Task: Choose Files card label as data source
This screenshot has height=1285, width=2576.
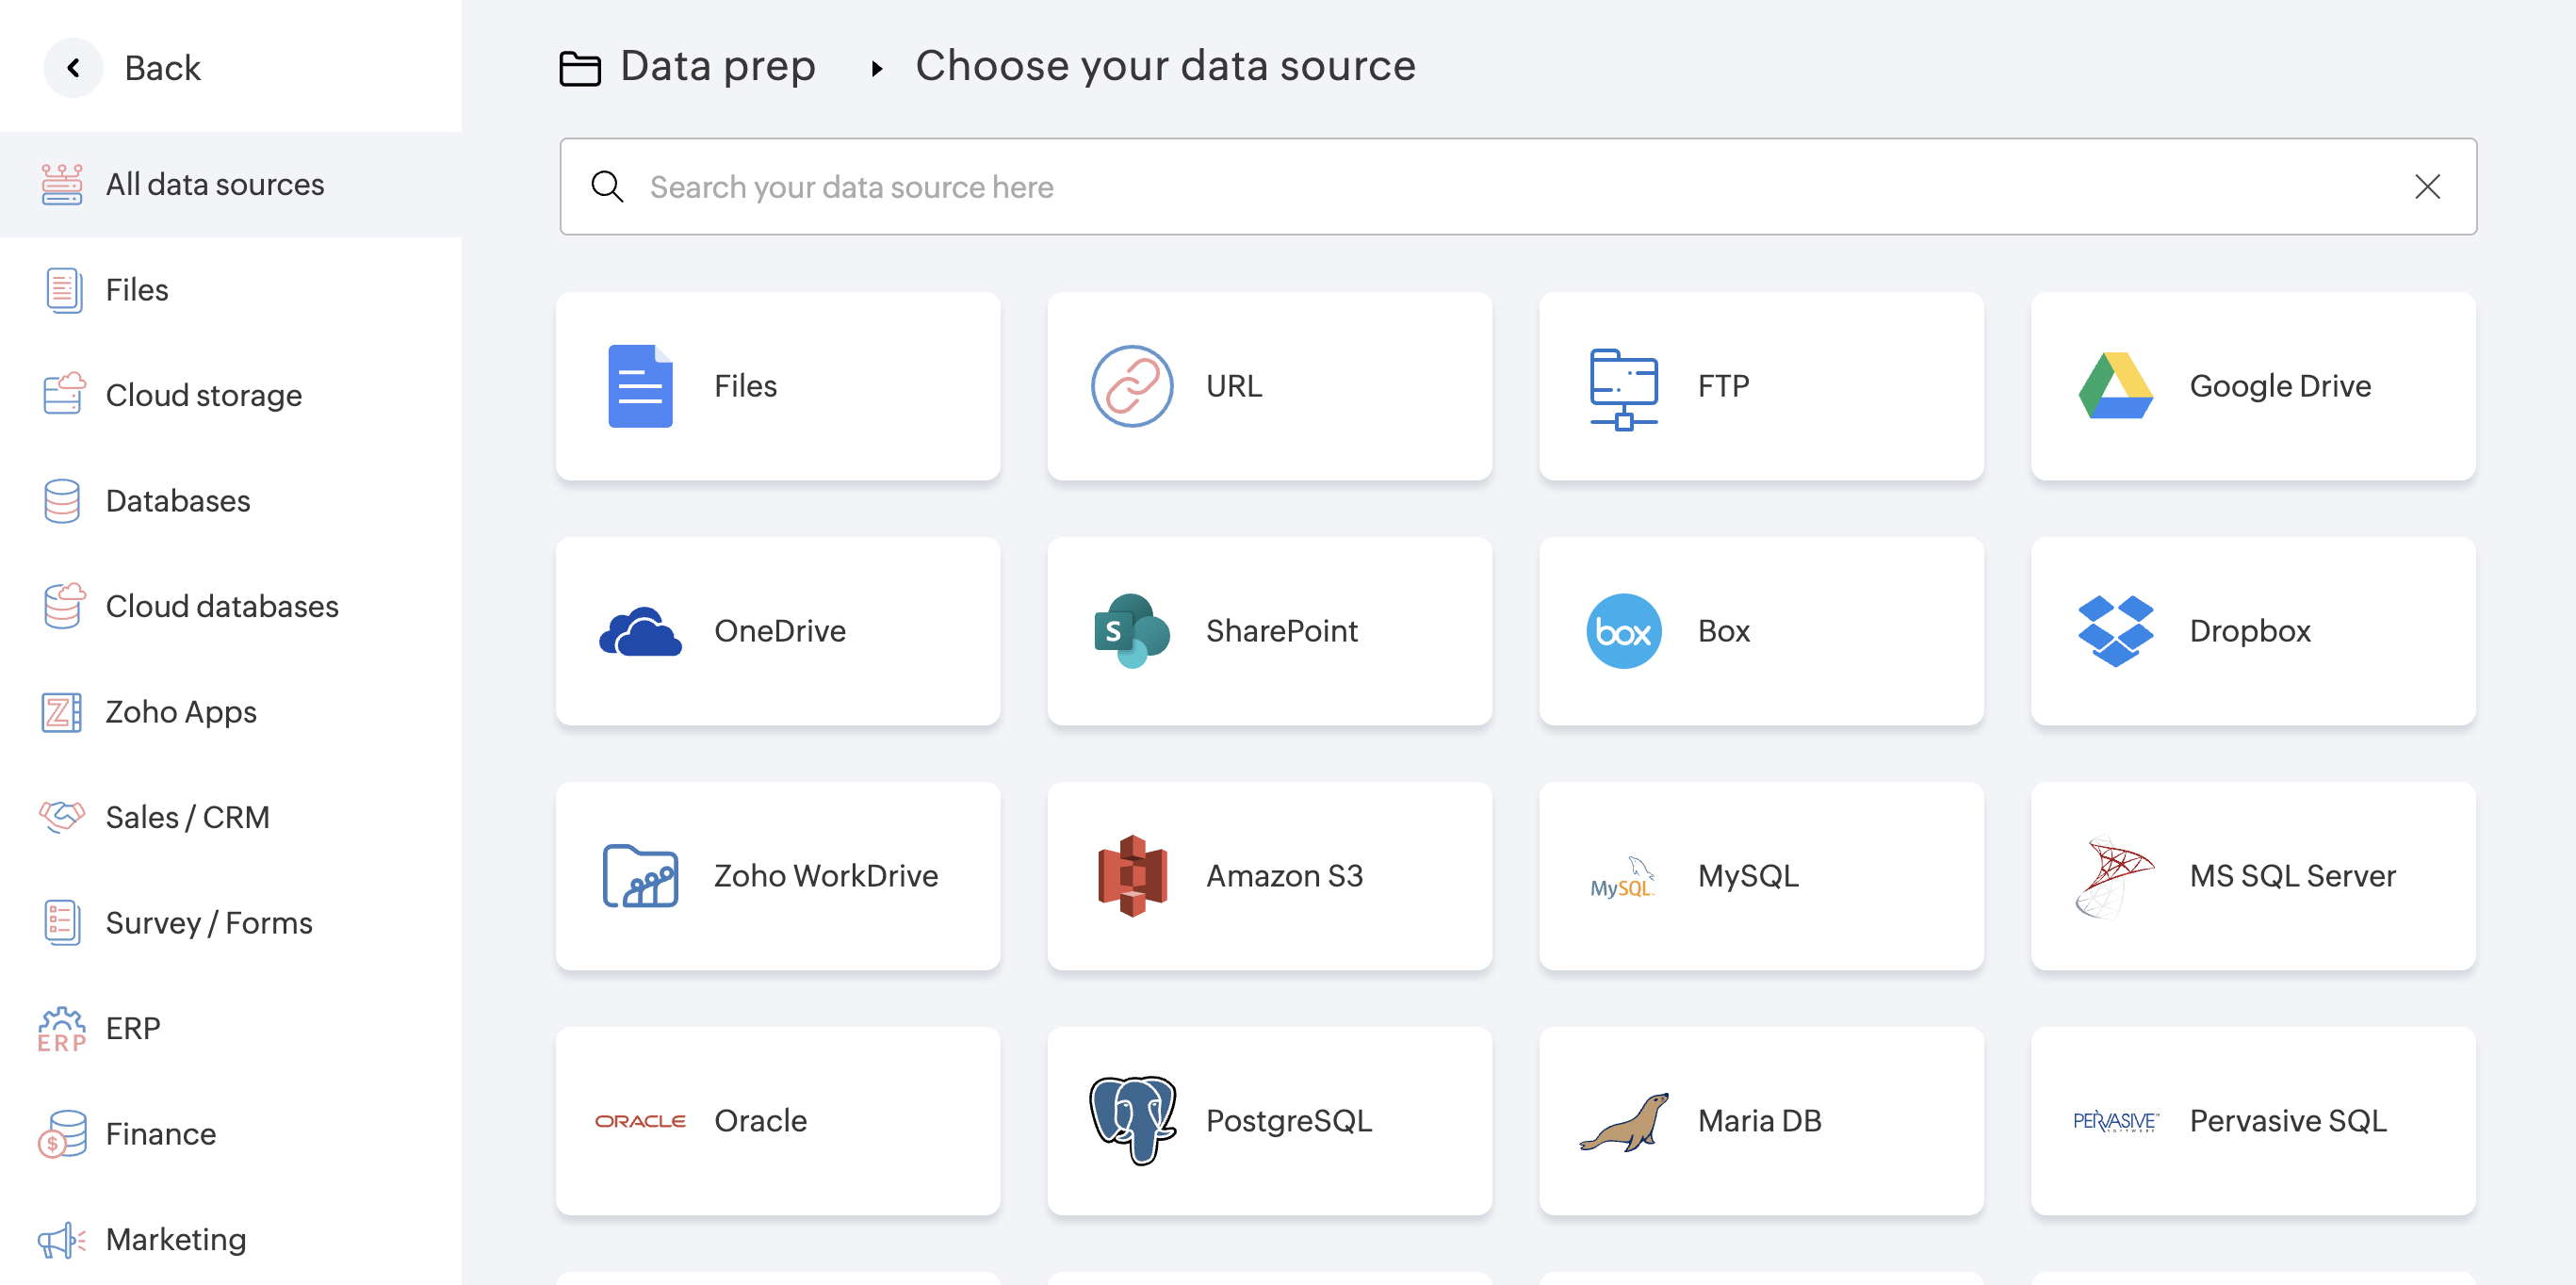Action: pyautogui.click(x=745, y=386)
